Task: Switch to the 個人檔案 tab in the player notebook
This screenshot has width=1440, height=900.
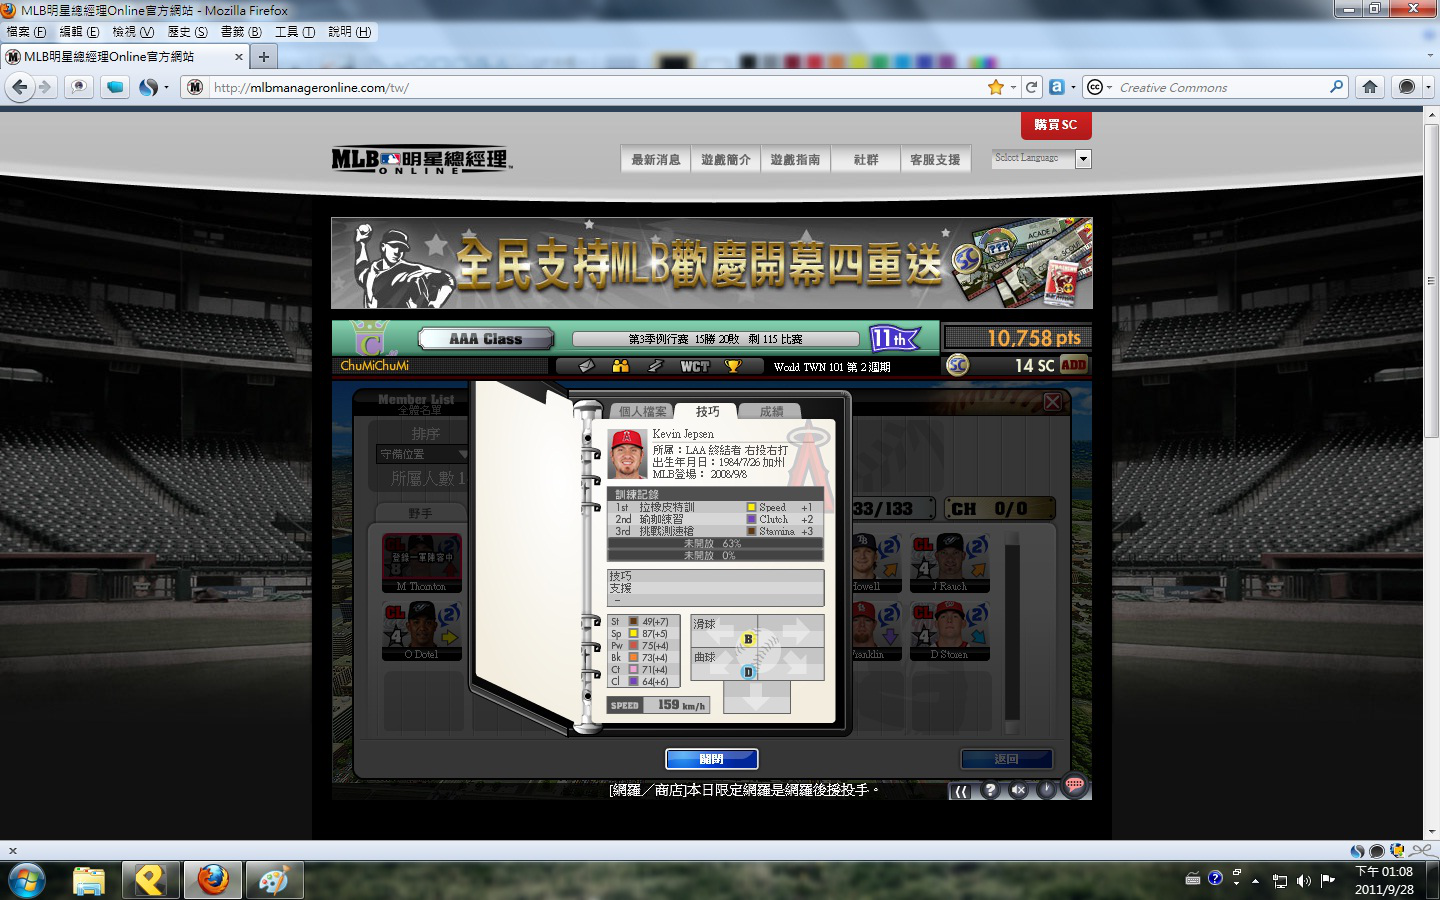Action: point(642,411)
